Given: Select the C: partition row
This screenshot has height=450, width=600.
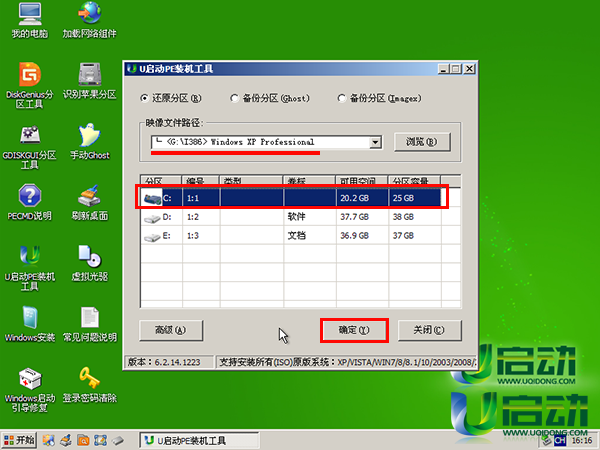Looking at the screenshot, I should (x=291, y=198).
